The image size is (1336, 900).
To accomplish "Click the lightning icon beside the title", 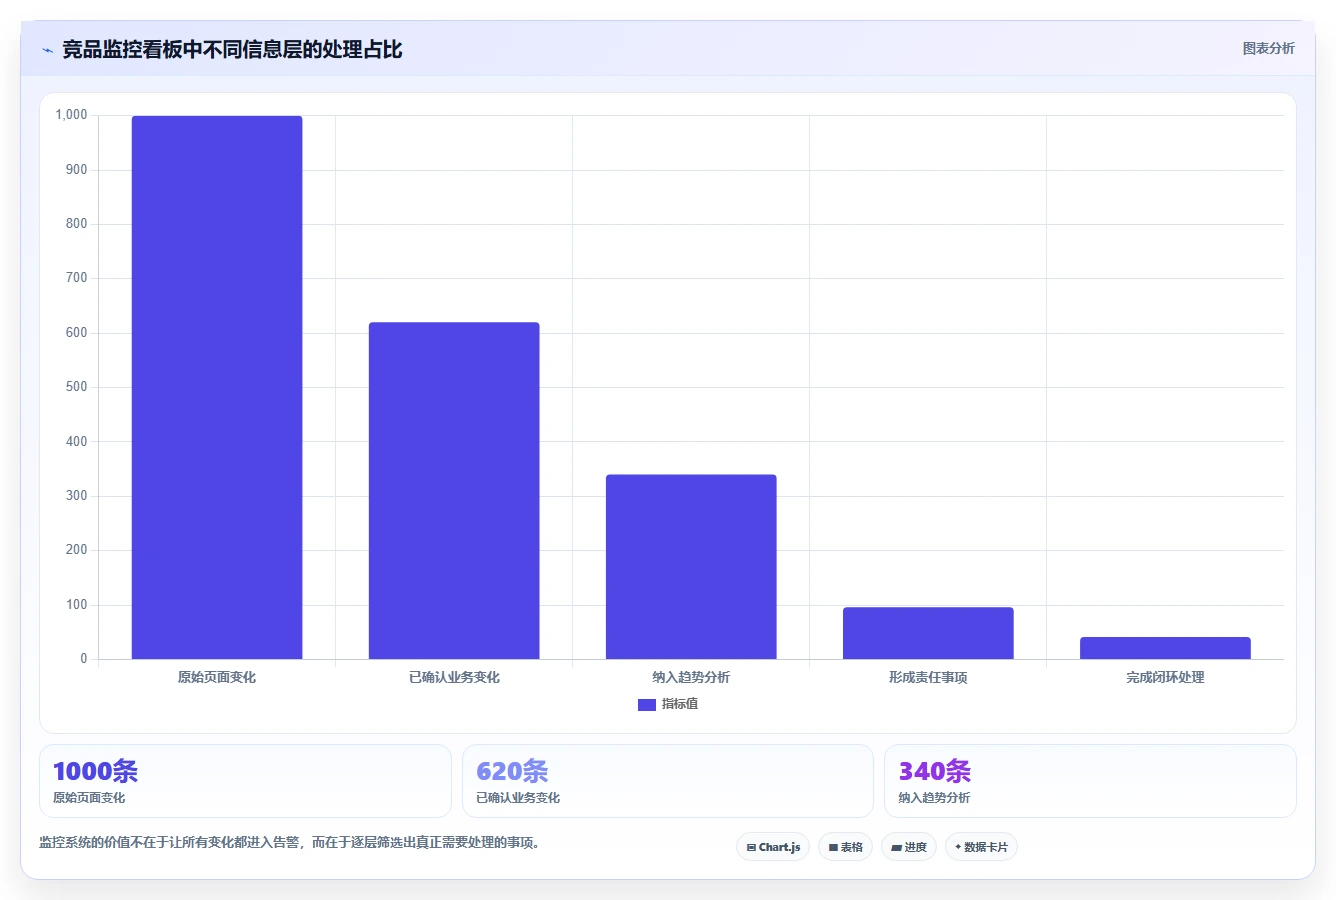I will click(x=47, y=50).
